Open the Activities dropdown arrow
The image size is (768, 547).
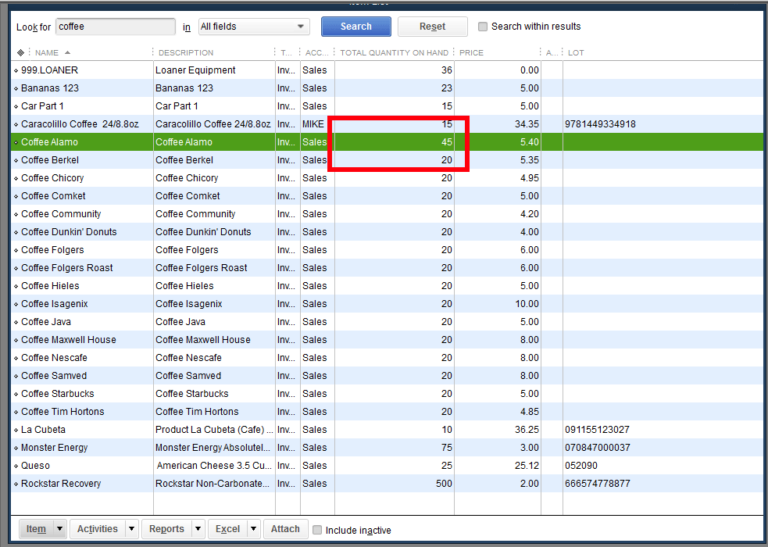tap(131, 529)
